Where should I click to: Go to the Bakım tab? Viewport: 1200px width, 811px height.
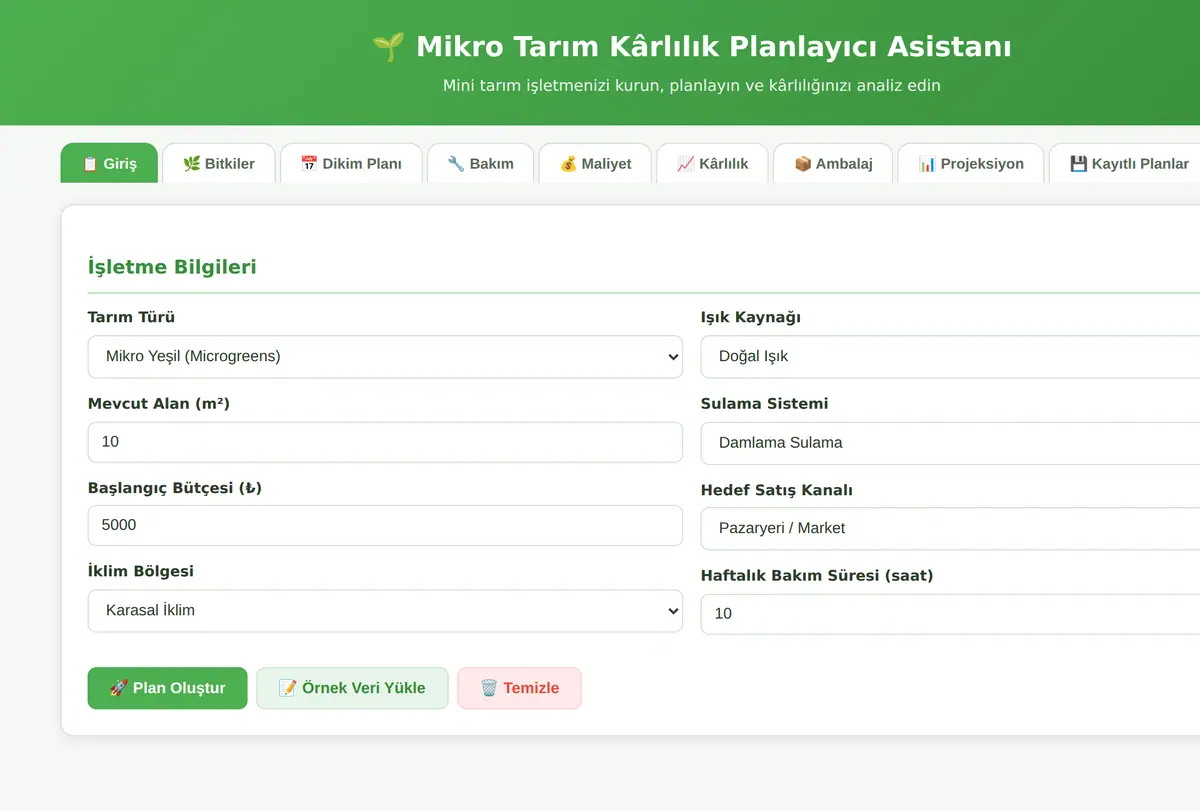coord(480,163)
